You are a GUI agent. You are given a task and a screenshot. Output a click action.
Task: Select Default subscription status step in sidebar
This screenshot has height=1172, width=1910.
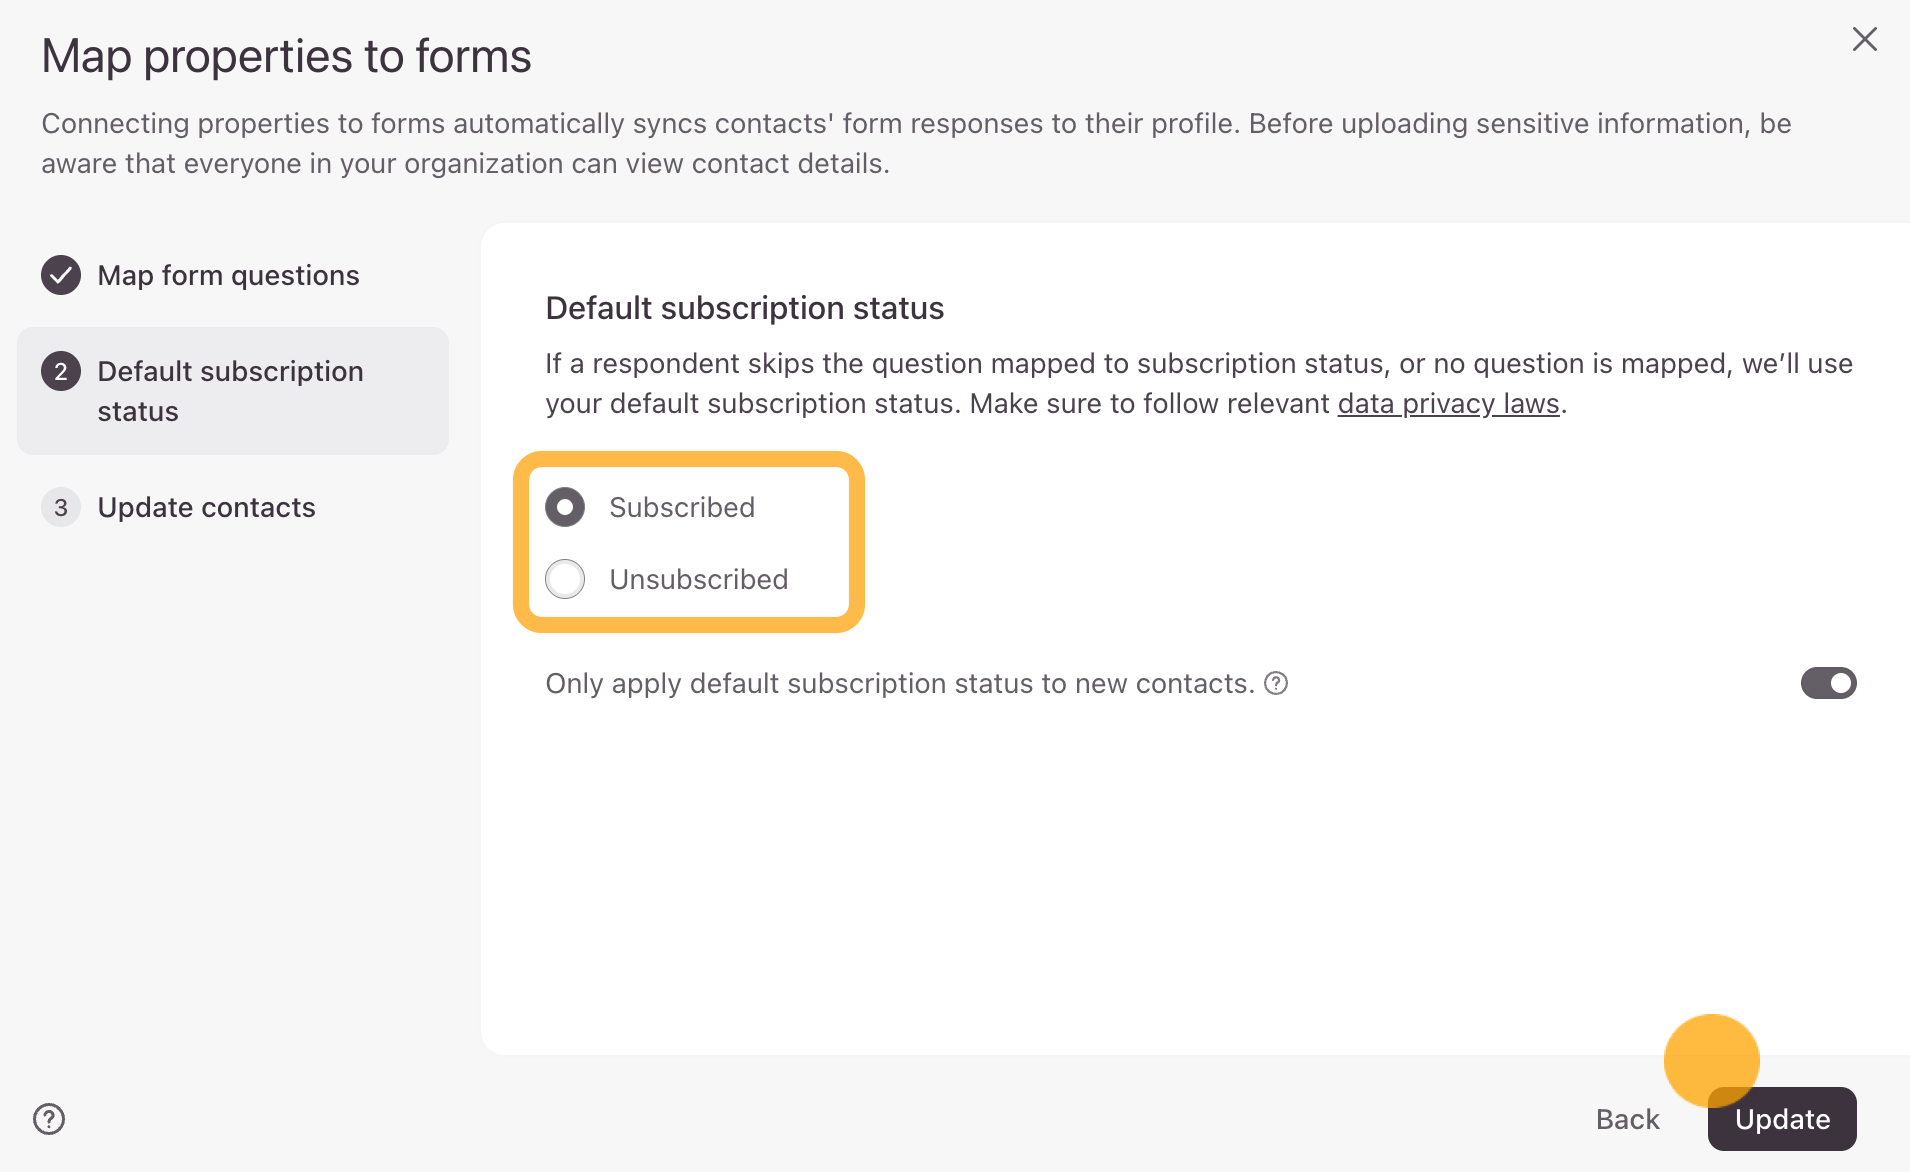[x=232, y=391]
